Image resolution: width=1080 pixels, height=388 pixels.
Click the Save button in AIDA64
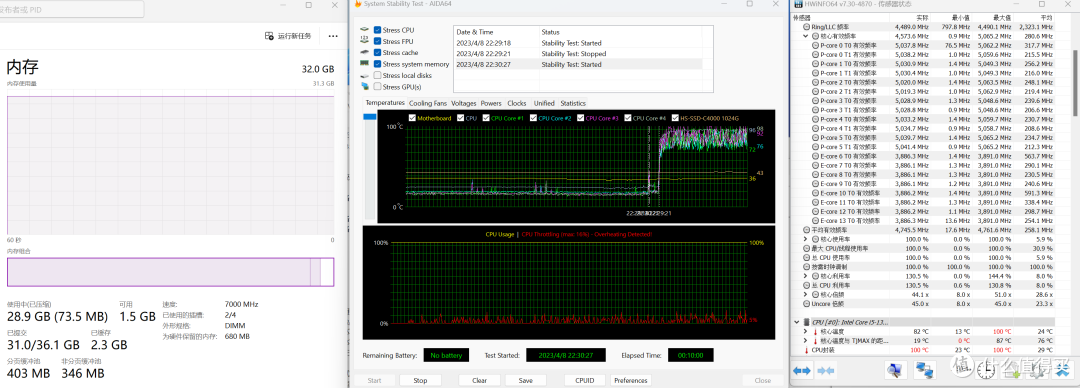tap(526, 380)
